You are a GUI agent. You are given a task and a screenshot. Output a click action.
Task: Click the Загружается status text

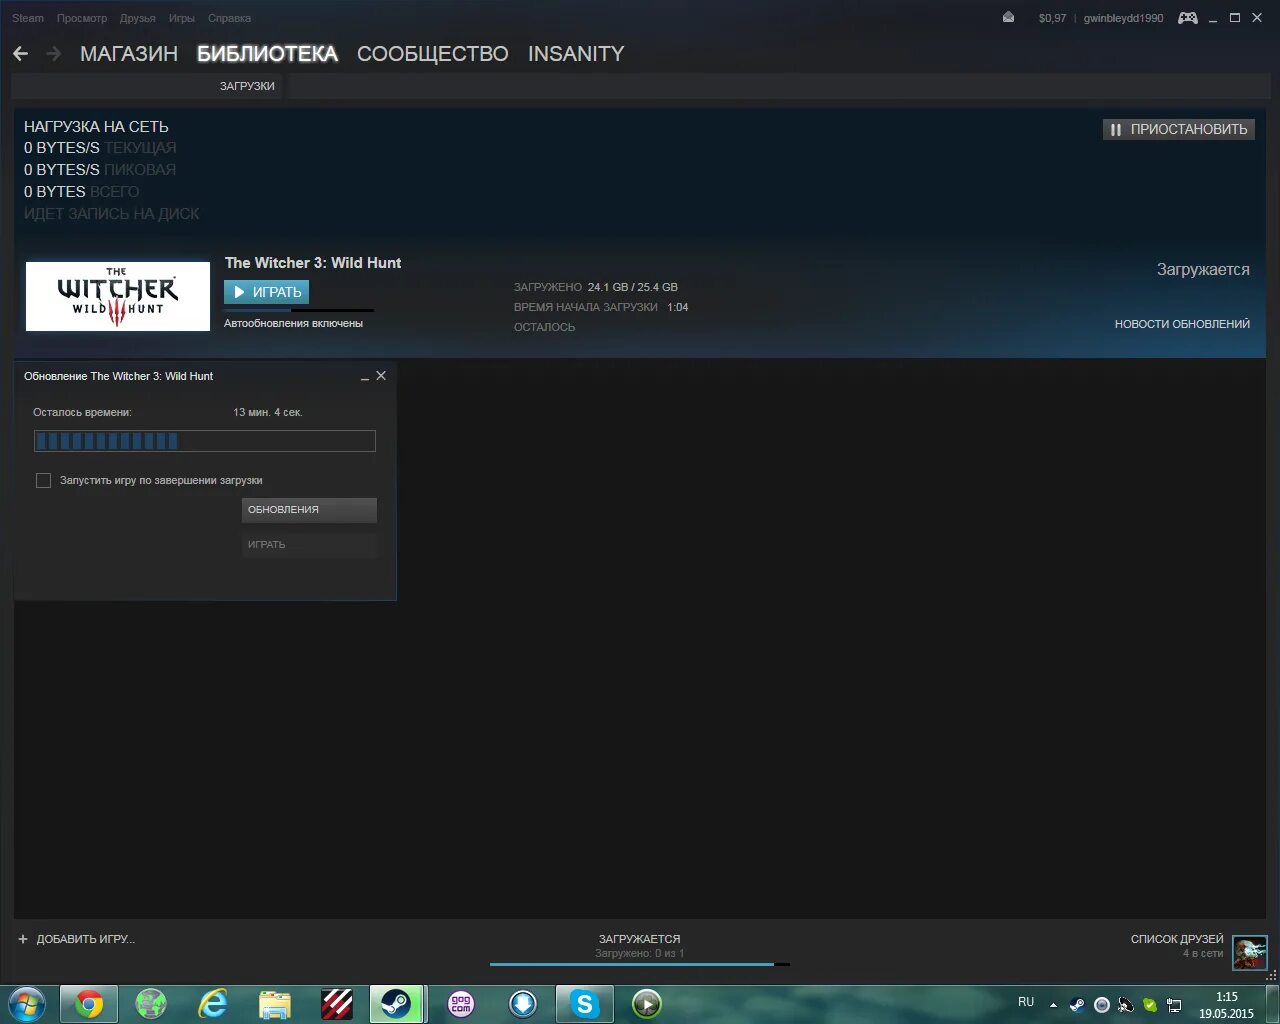tap(1203, 270)
